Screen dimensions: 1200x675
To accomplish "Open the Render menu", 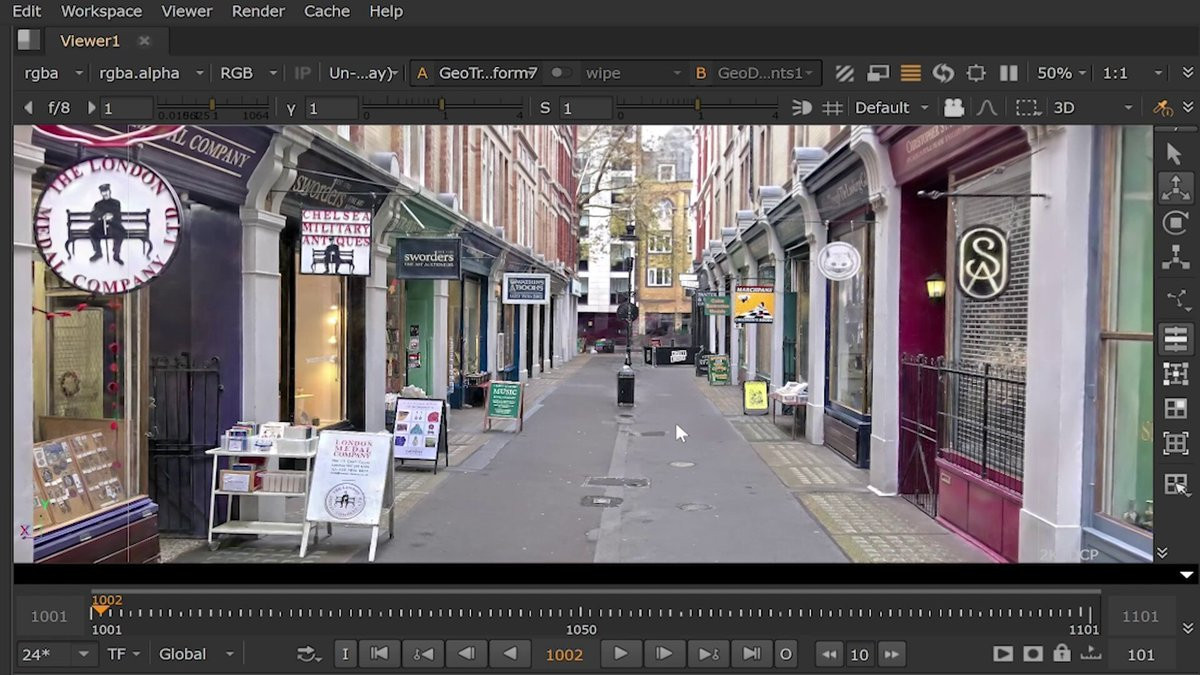I will (x=258, y=11).
